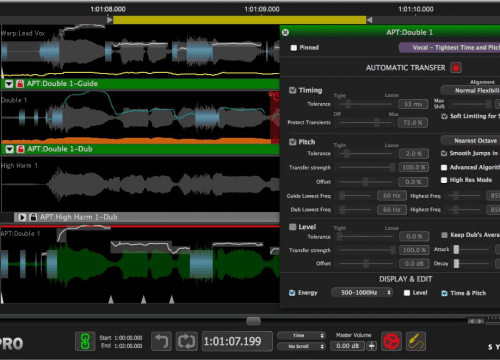Toggle the Pitch checkbox
500x360 pixels.
[292, 142]
